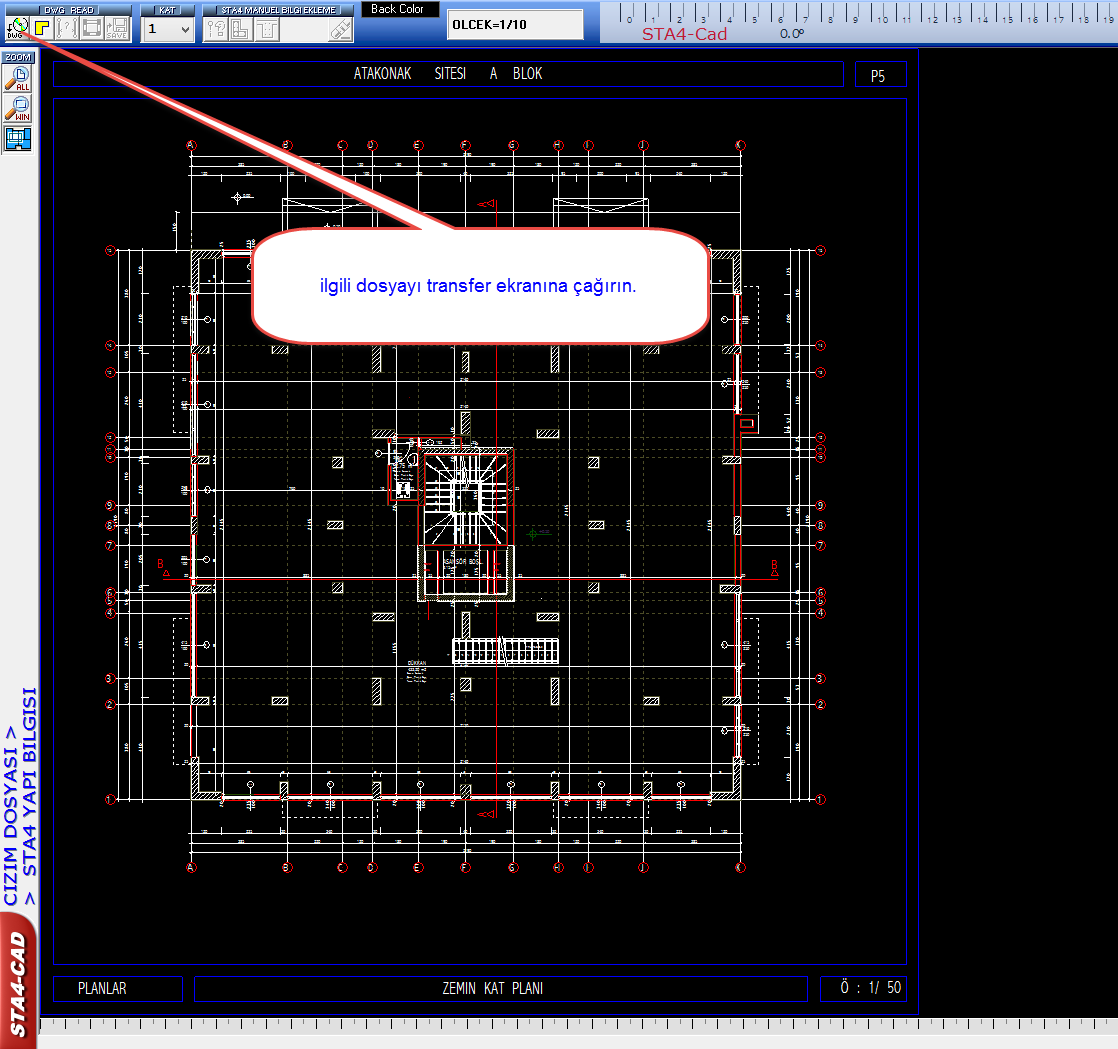1118x1049 pixels.
Task: Select the yellow L-shaped outline tool
Action: click(x=41, y=28)
